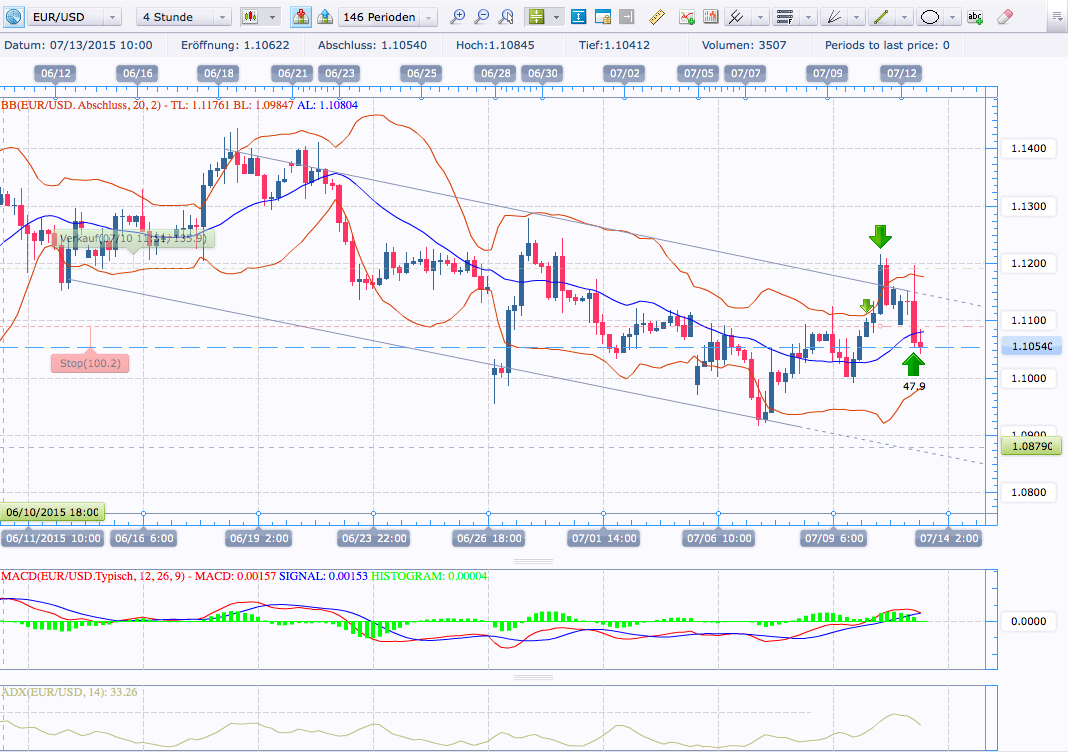Viewport: 1068px width, 753px height.
Task: Open the rightmost layout options menu
Action: 1056,17
